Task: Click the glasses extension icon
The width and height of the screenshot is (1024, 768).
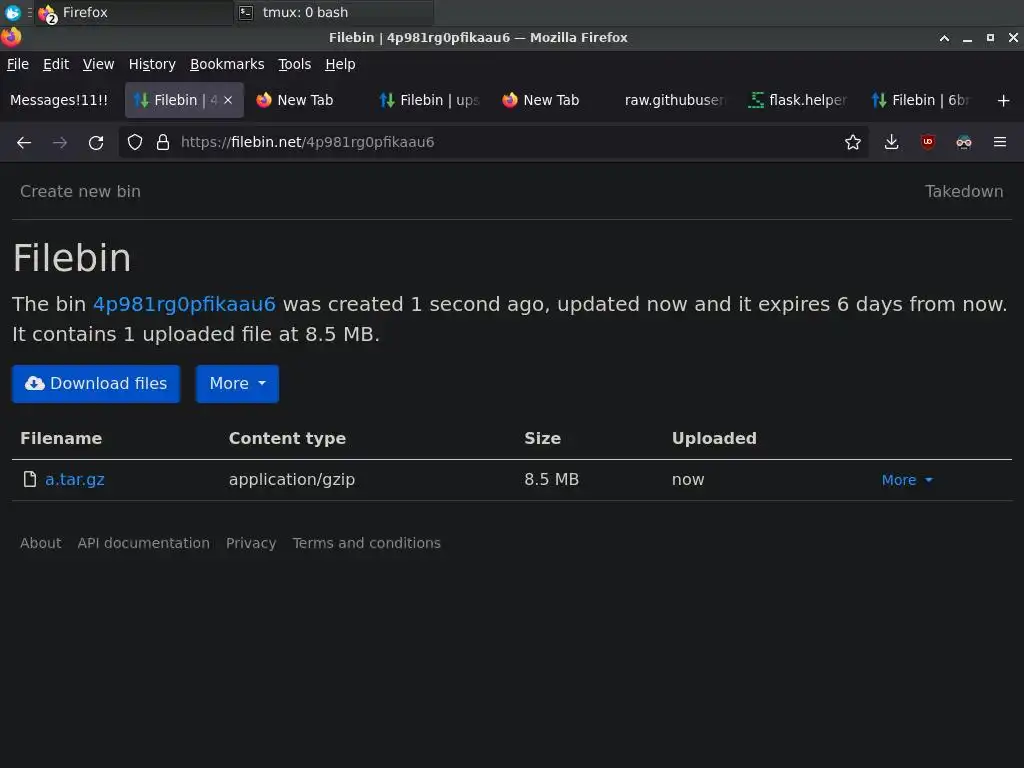Action: click(963, 142)
